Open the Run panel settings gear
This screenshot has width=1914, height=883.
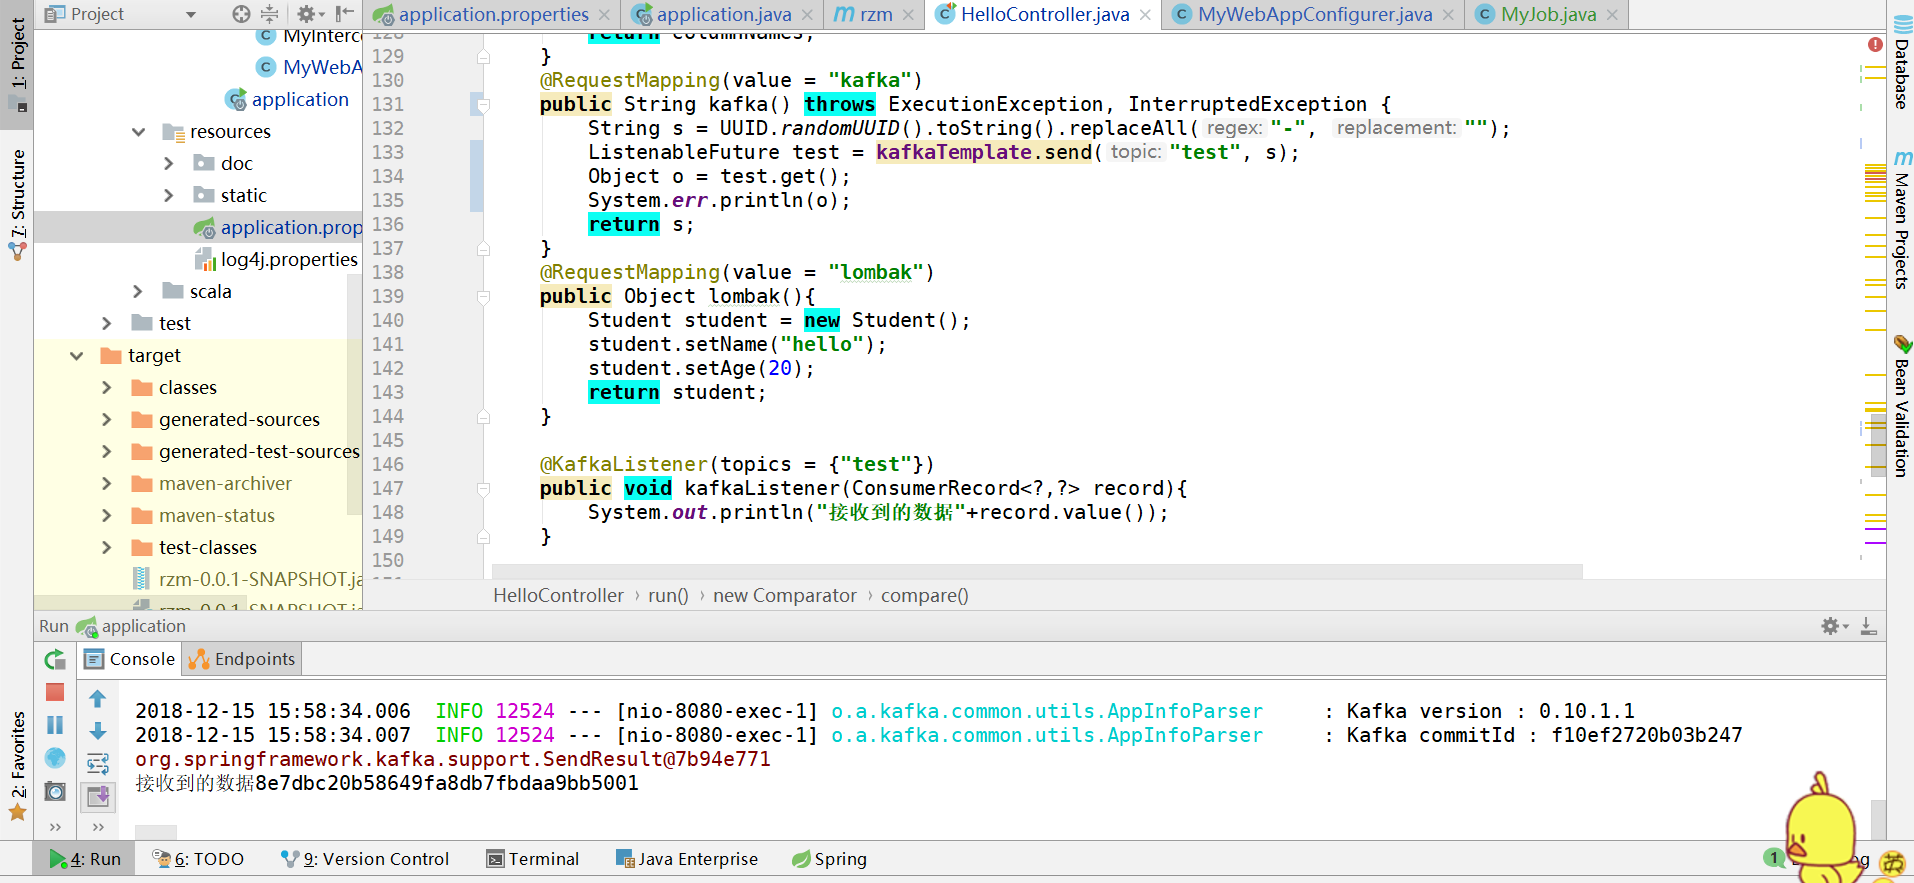click(1833, 626)
